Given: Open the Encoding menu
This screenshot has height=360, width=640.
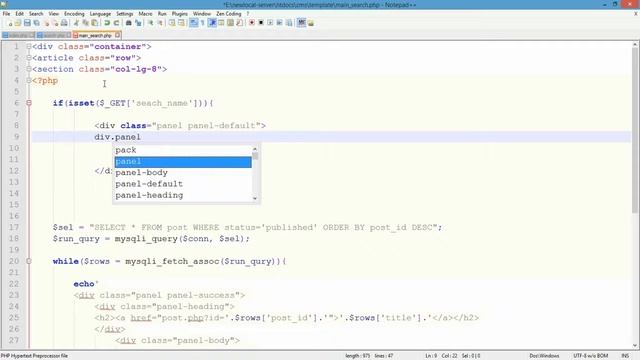Looking at the screenshot, I should 74,13.
